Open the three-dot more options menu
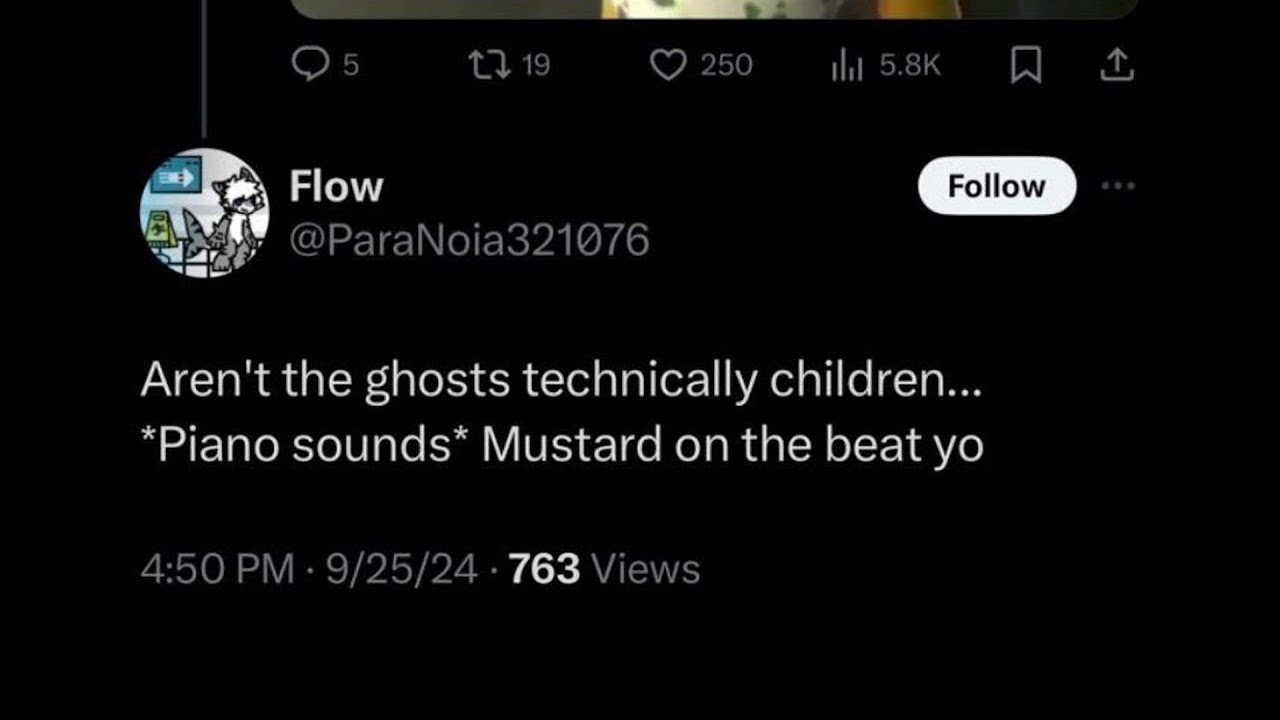 [x=1118, y=186]
